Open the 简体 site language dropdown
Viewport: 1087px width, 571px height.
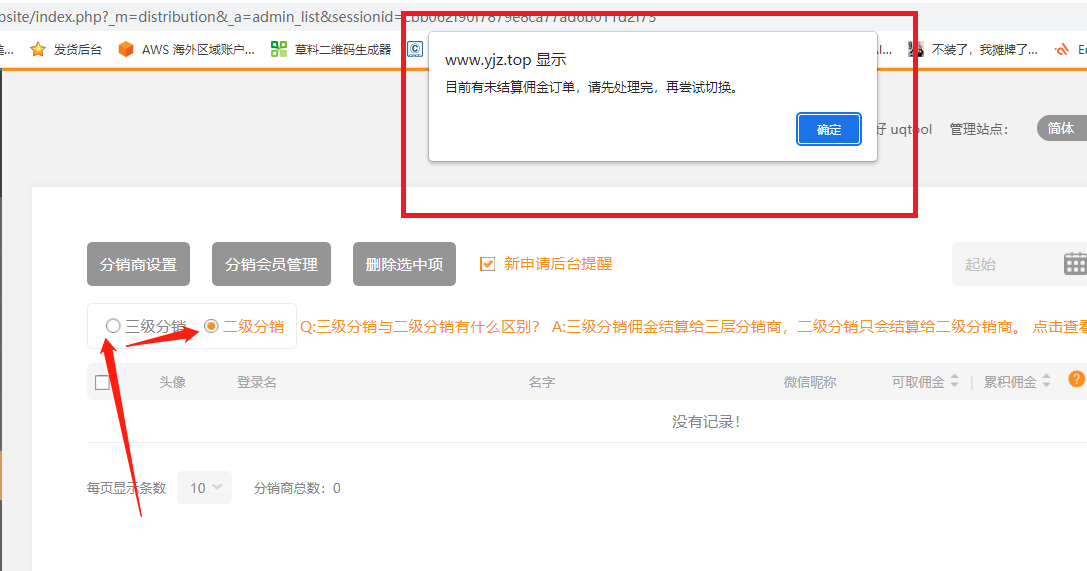1061,128
